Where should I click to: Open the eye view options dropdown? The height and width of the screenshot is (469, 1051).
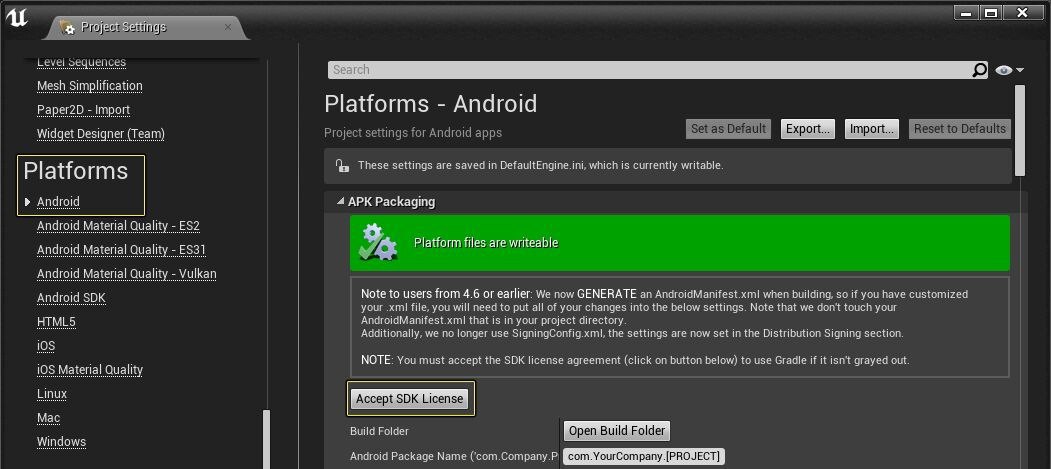coord(1009,70)
